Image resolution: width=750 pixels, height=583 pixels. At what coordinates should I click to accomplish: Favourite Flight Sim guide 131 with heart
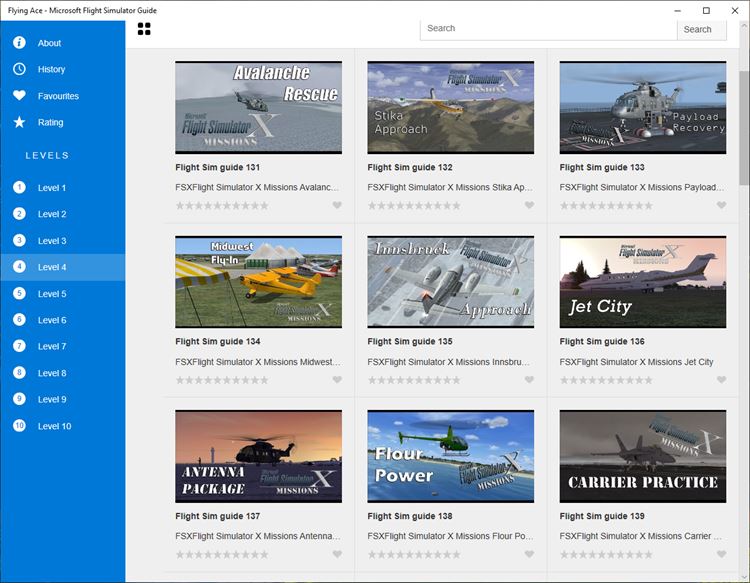[x=337, y=205]
